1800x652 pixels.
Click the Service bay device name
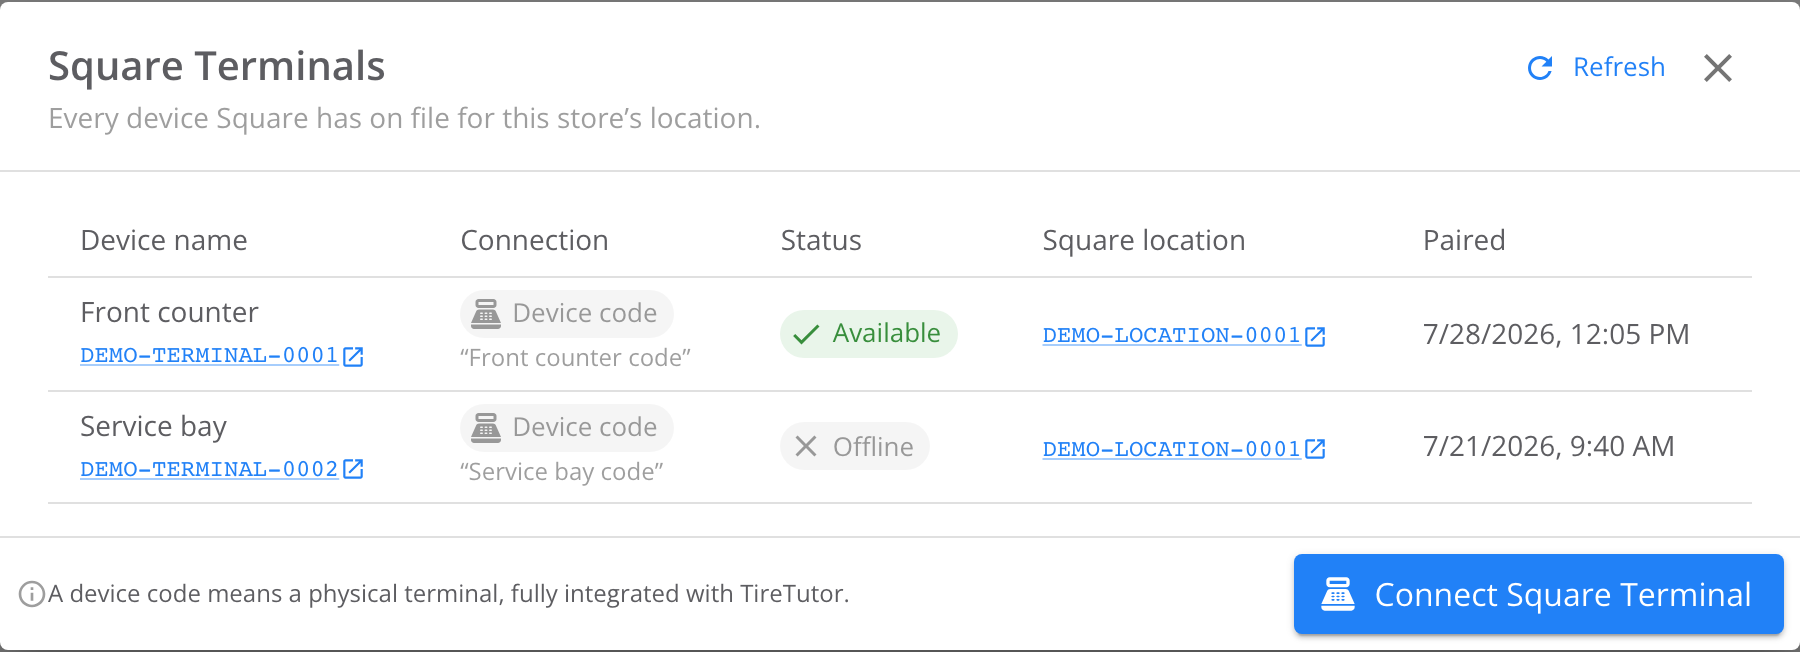tap(154, 427)
